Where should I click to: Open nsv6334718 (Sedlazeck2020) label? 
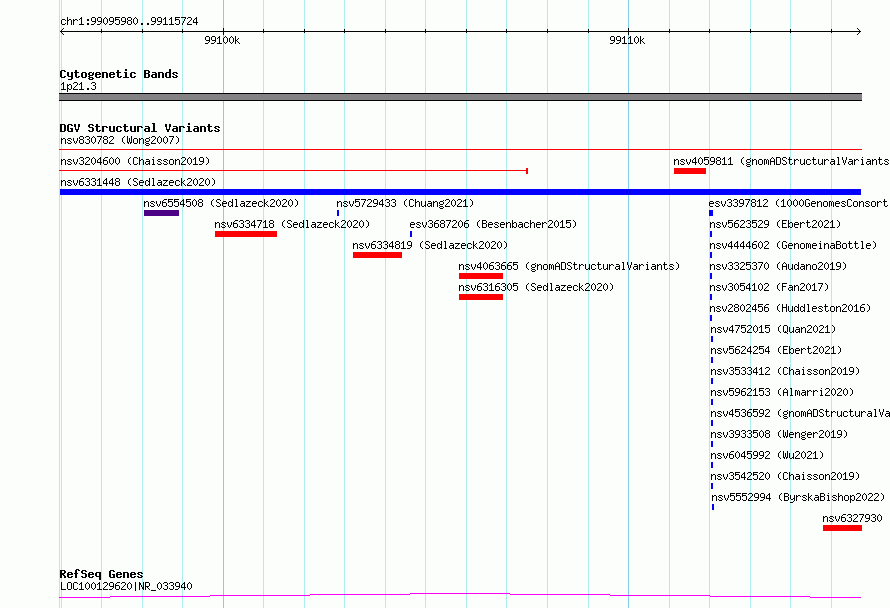[x=292, y=224]
